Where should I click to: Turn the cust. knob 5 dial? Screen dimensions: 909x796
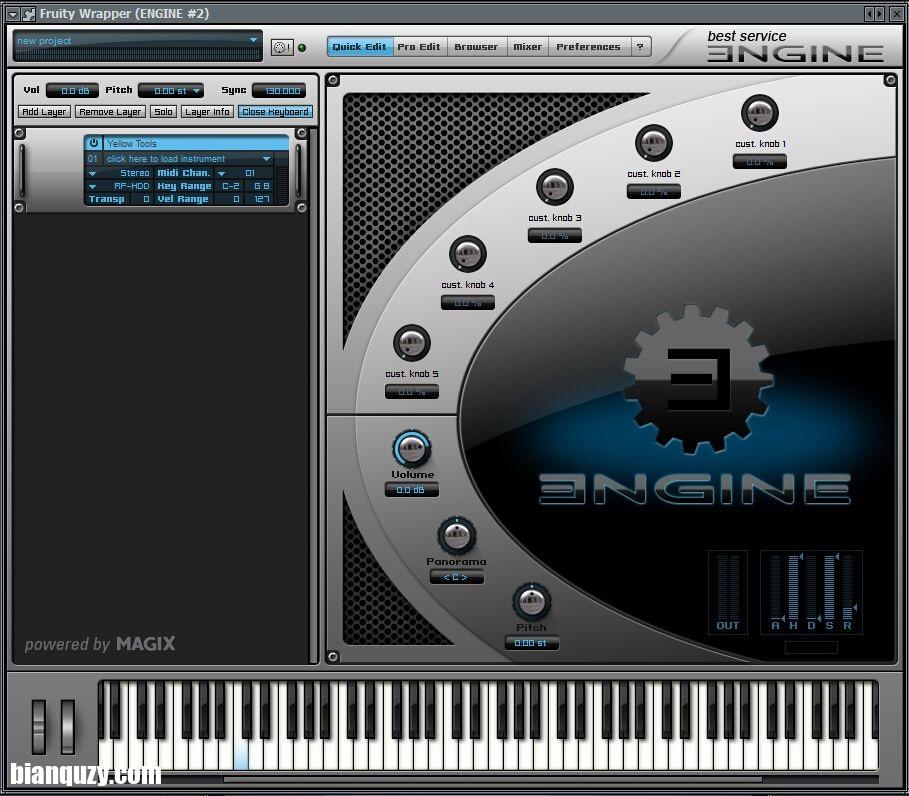412,343
